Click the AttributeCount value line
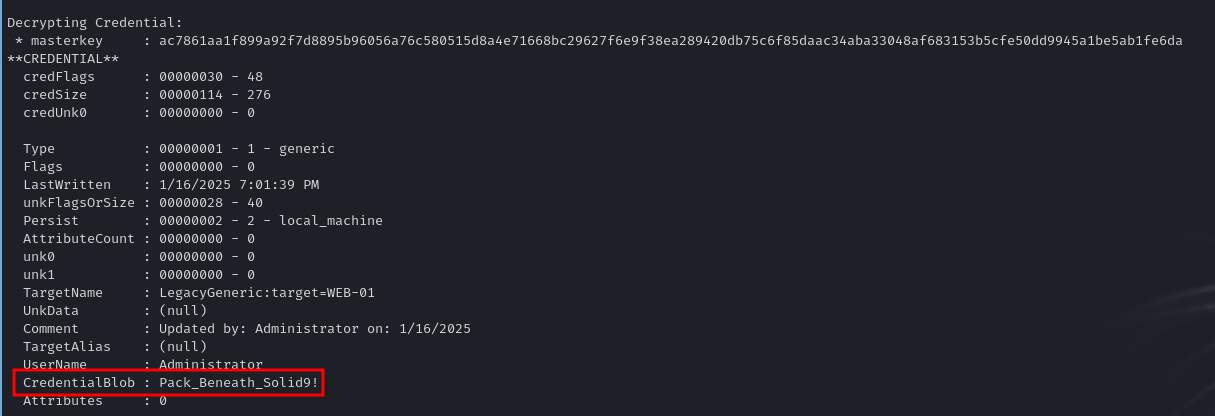The width and height of the screenshot is (1215, 416). [x=199, y=239]
